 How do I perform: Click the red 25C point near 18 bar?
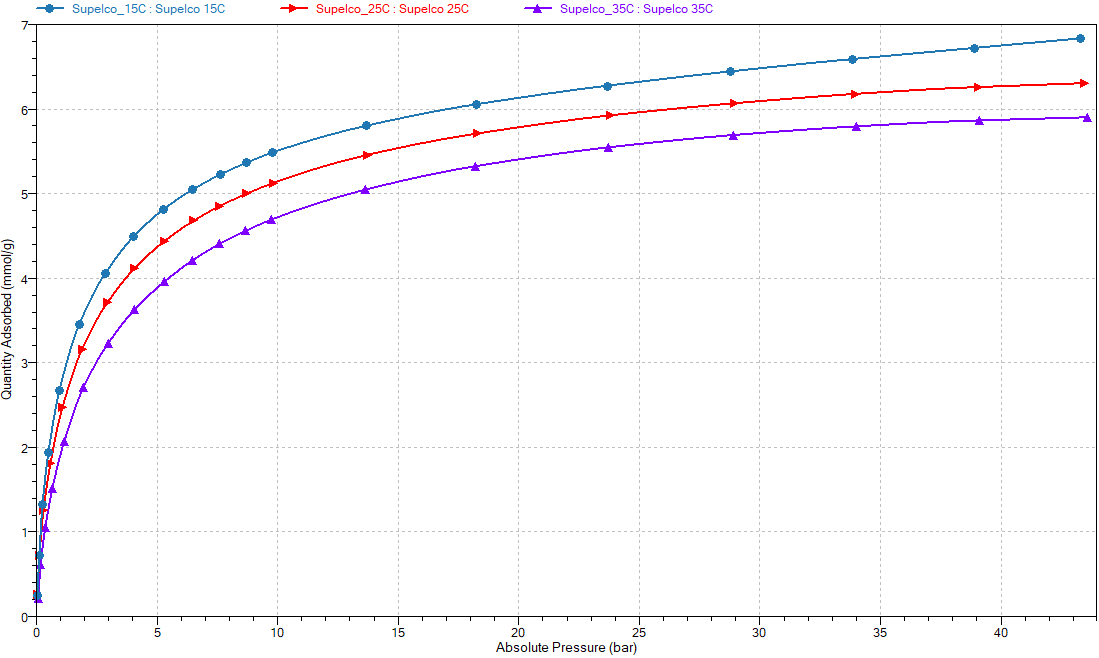[x=477, y=133]
